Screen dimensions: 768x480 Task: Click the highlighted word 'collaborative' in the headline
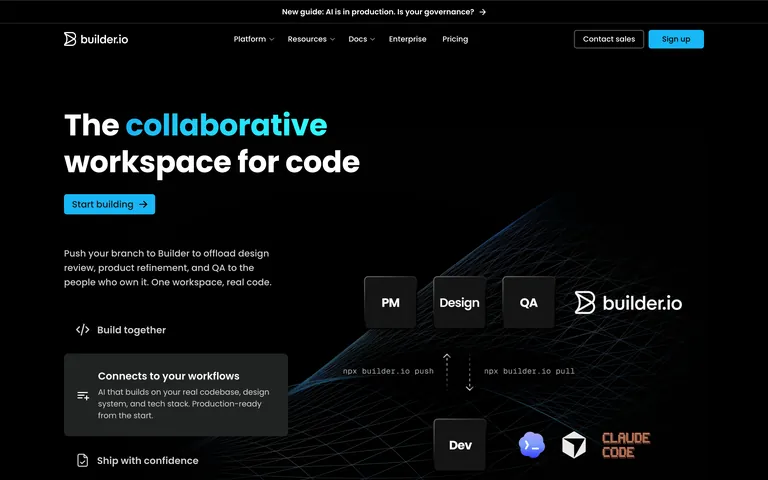[226, 125]
